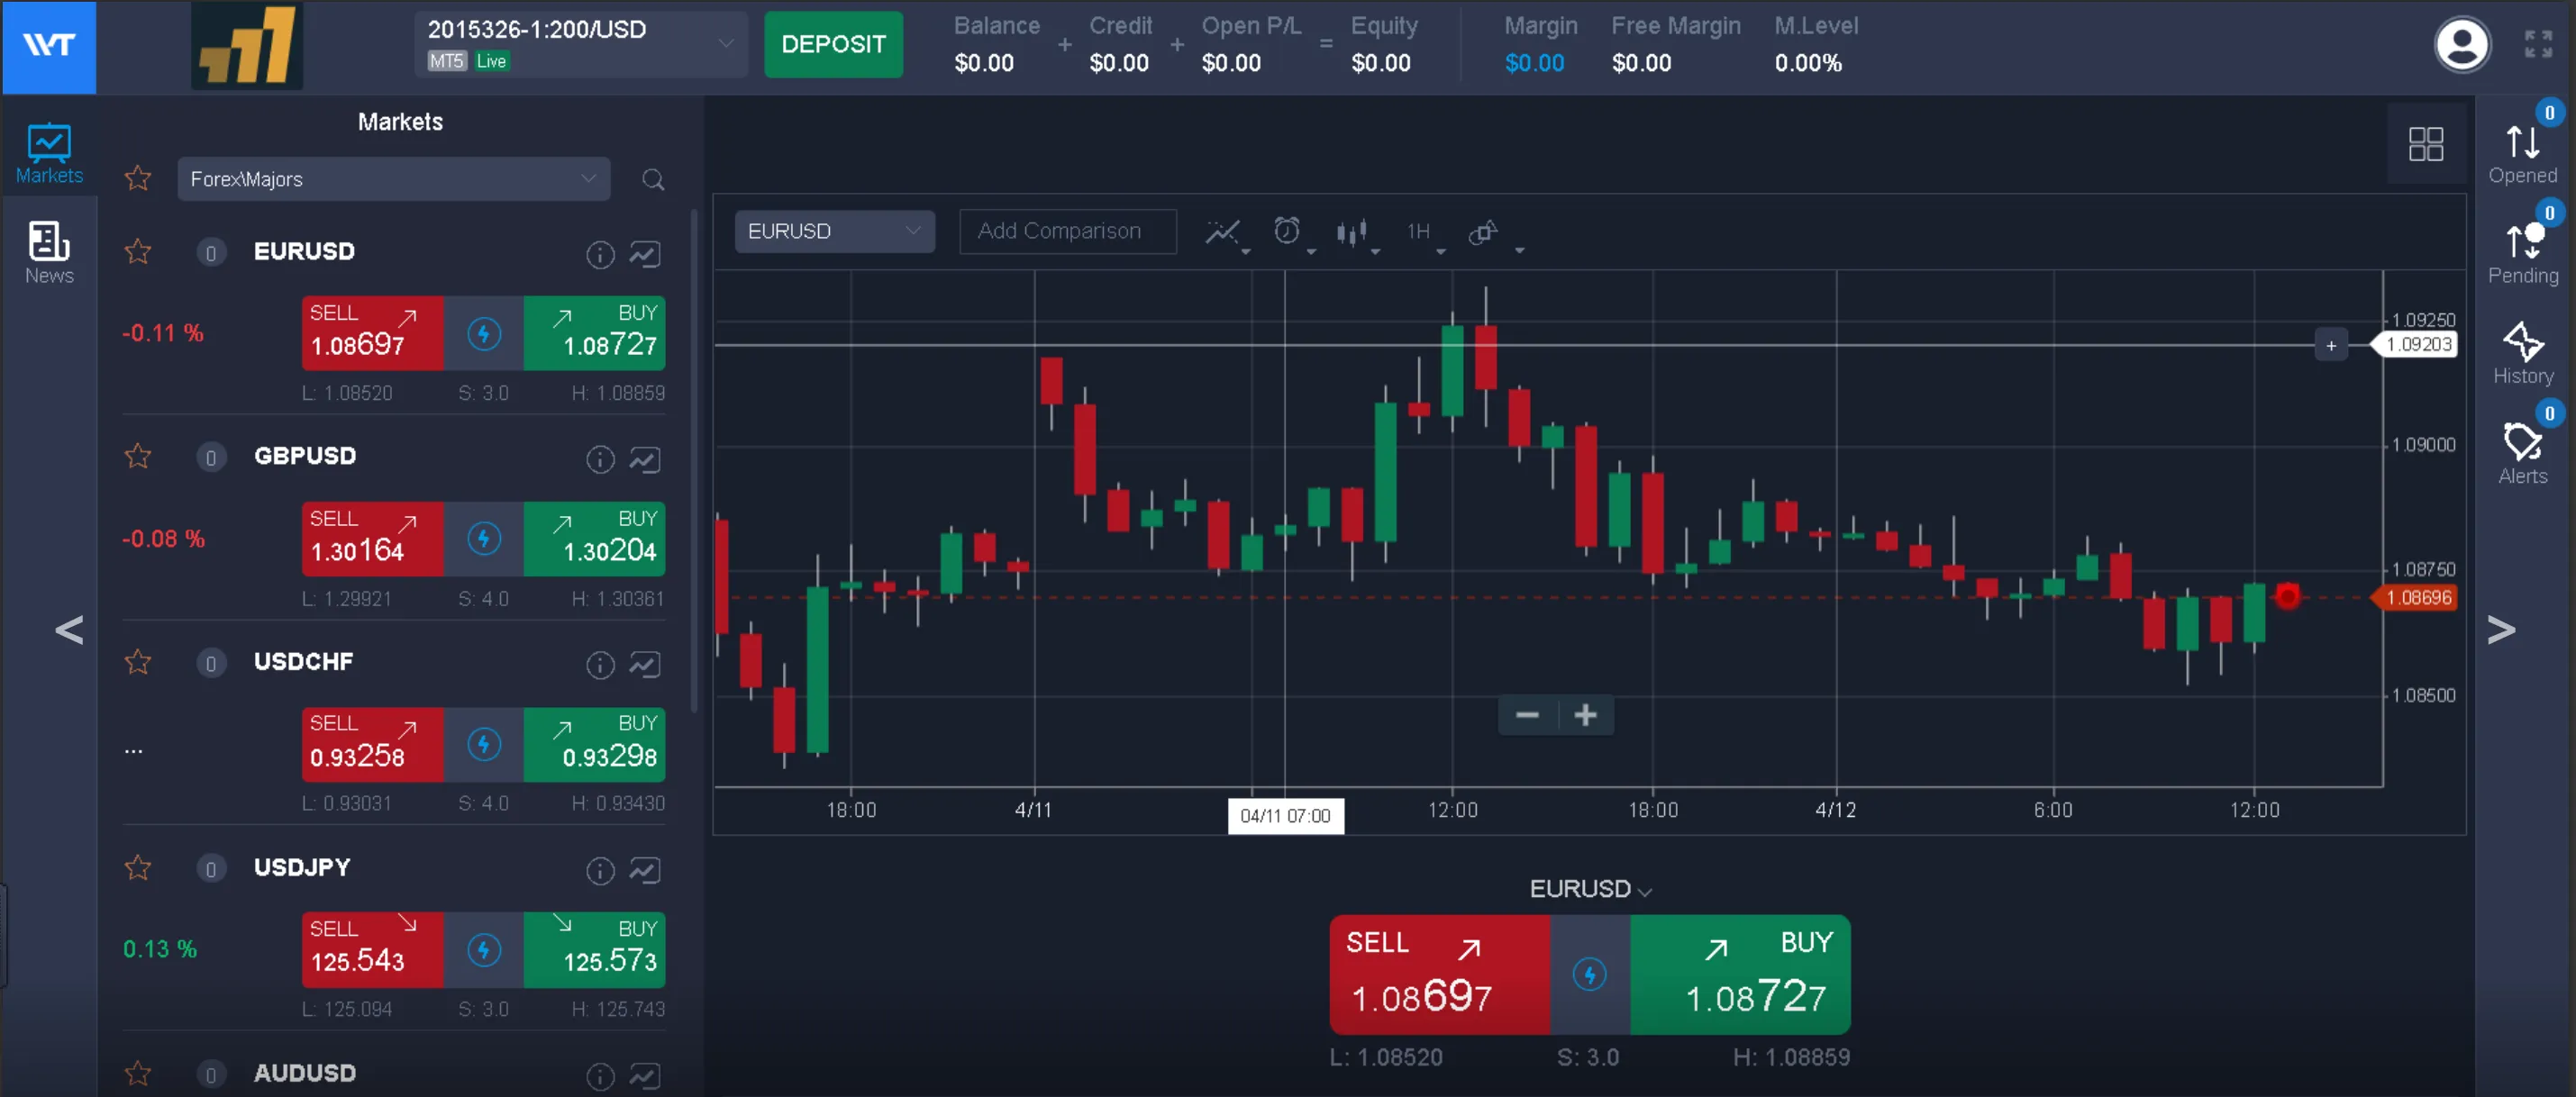Click large BUY 1.08727 under chart
Viewport: 2576px width, 1097px height.
click(x=1740, y=974)
